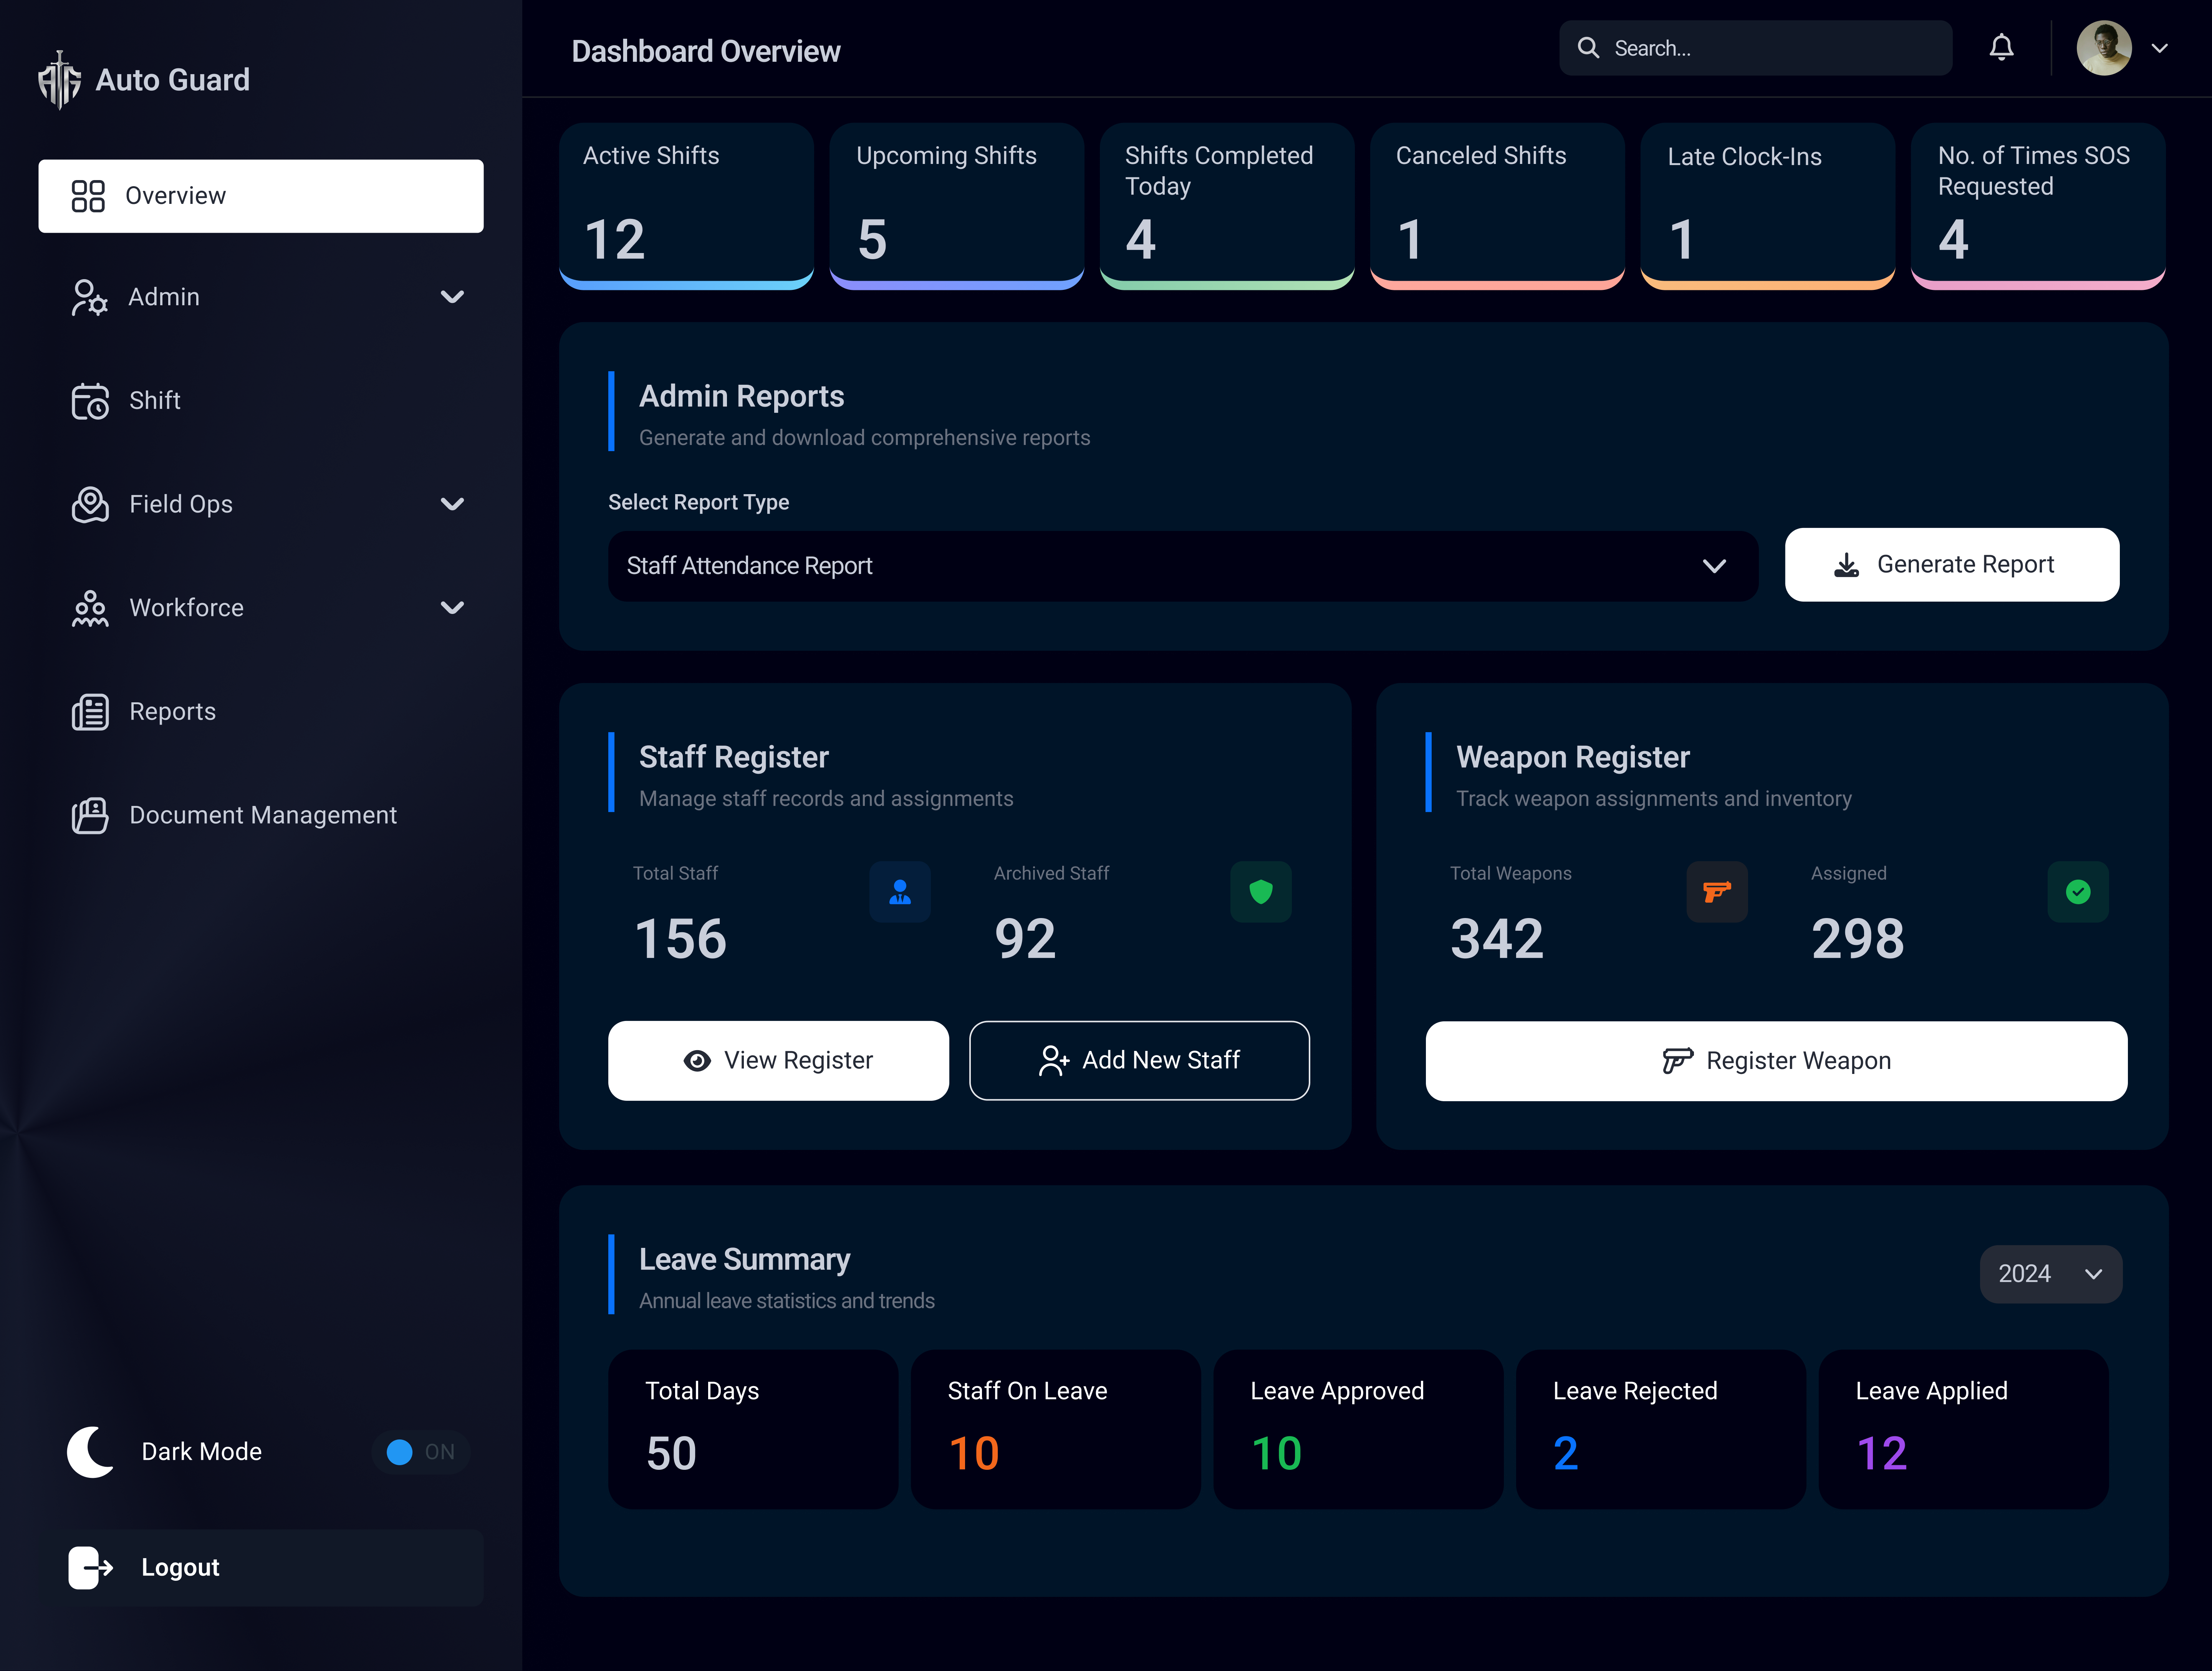Click the Register Weapon button
The width and height of the screenshot is (2212, 1671).
coord(1776,1060)
